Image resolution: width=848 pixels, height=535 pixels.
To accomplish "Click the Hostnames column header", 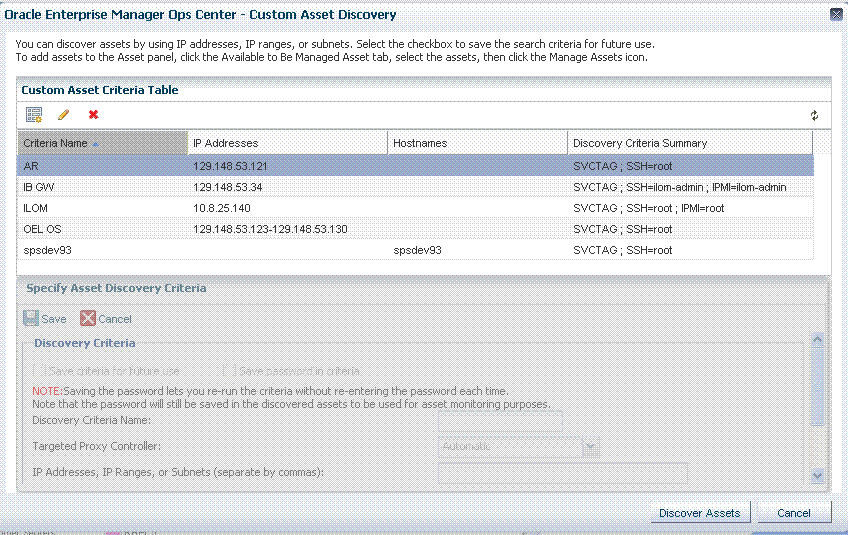I will (478, 143).
